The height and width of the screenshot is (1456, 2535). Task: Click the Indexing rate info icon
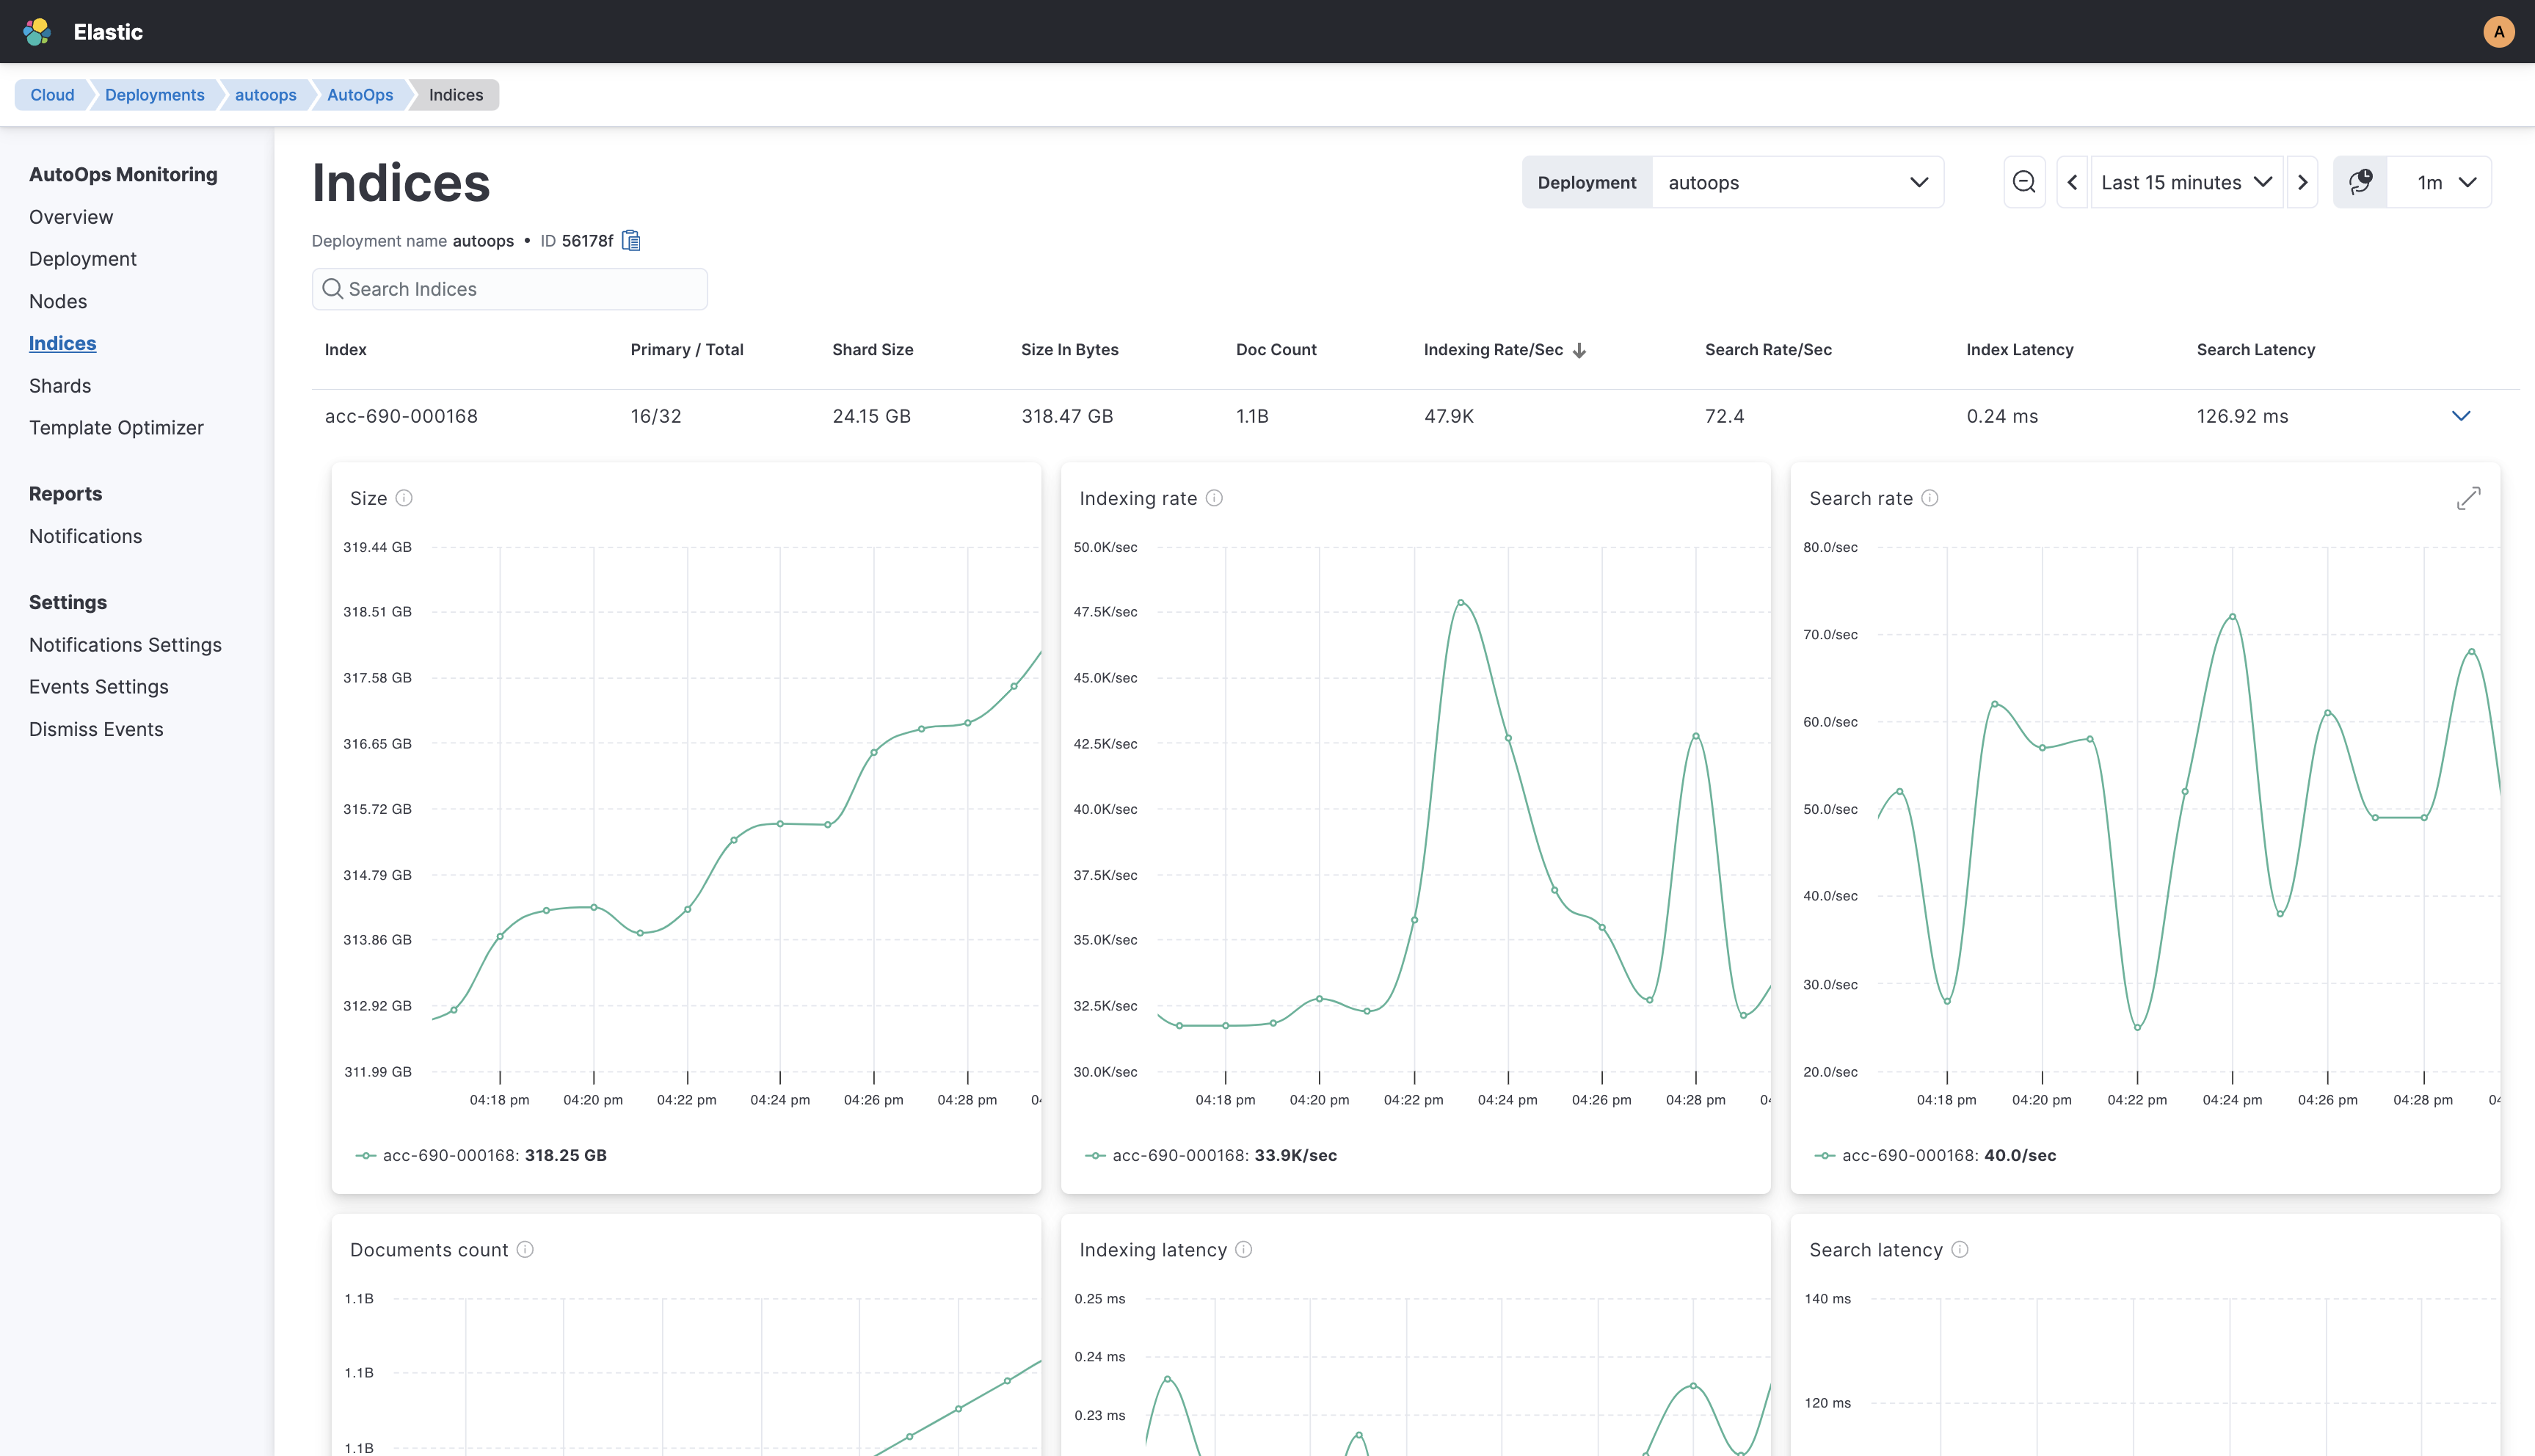[1214, 497]
